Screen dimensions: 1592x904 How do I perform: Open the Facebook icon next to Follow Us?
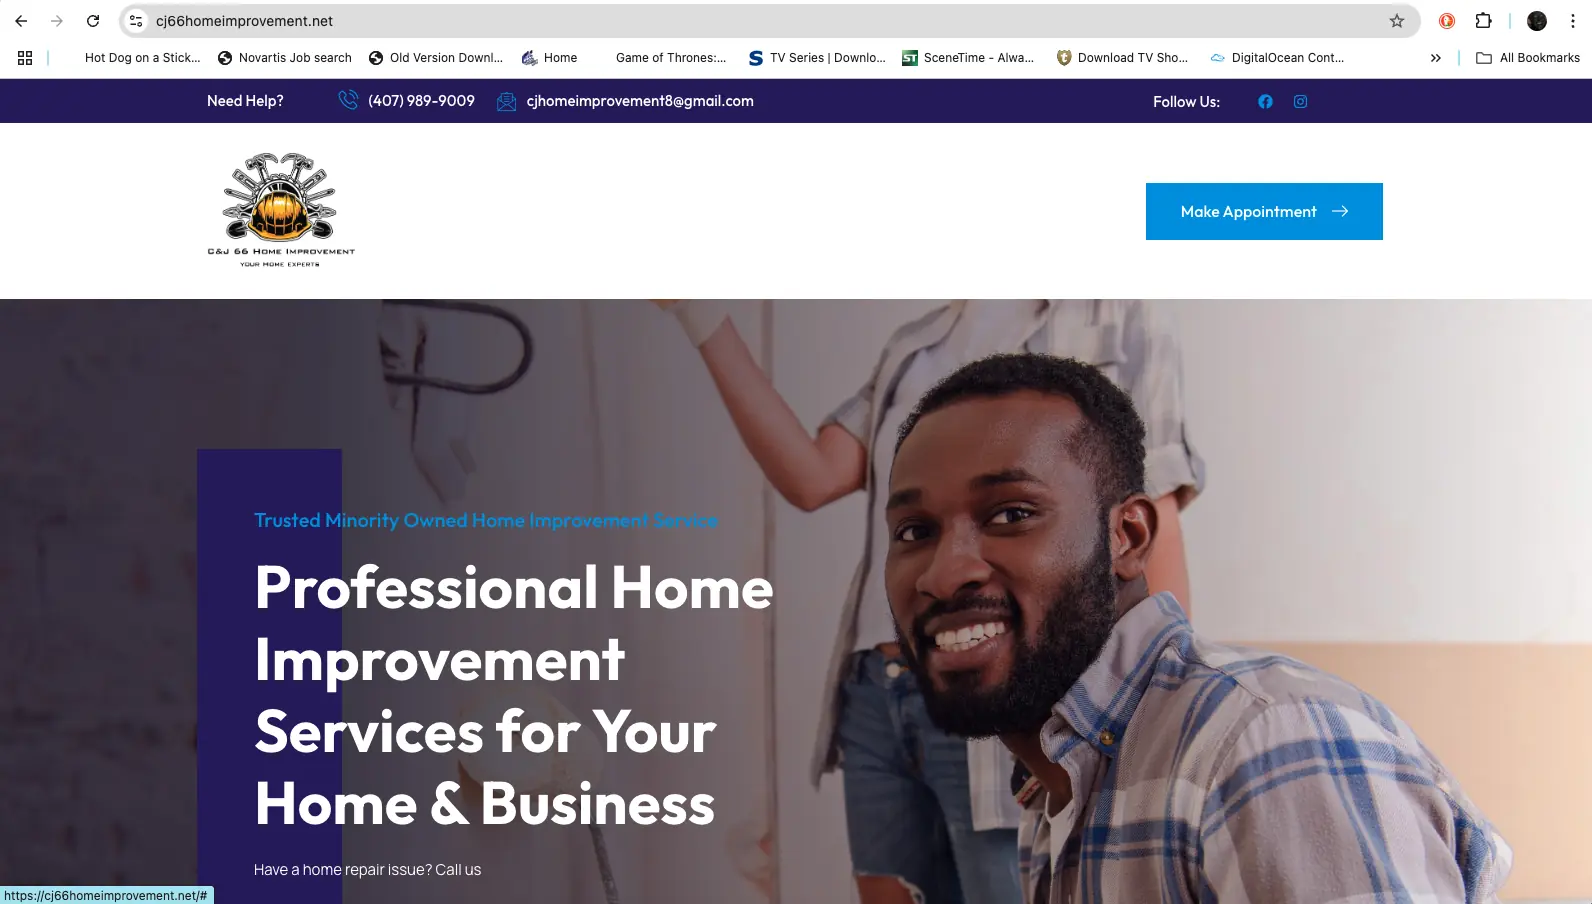[1265, 101]
